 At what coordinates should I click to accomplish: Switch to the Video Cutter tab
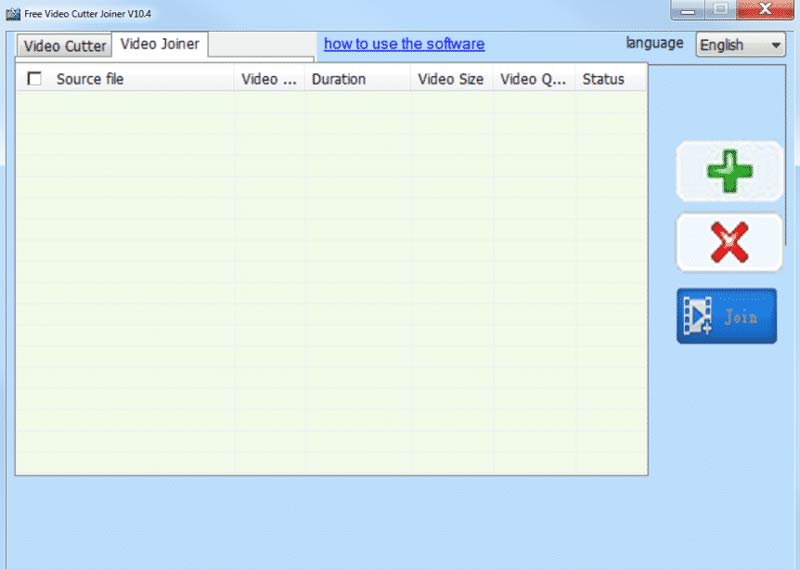click(64, 46)
